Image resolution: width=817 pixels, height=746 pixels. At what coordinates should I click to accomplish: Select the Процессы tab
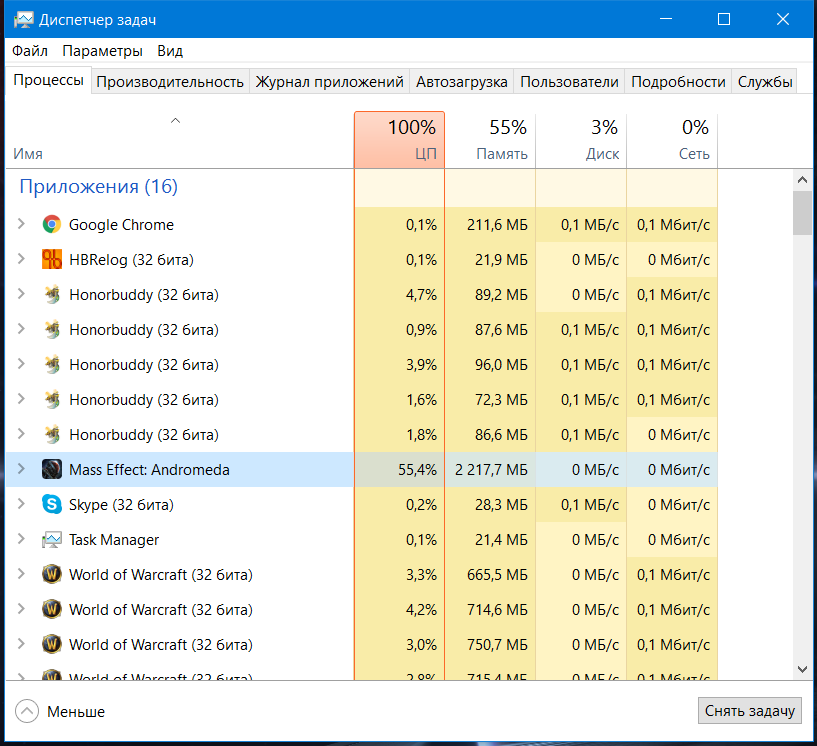pyautogui.click(x=48, y=80)
